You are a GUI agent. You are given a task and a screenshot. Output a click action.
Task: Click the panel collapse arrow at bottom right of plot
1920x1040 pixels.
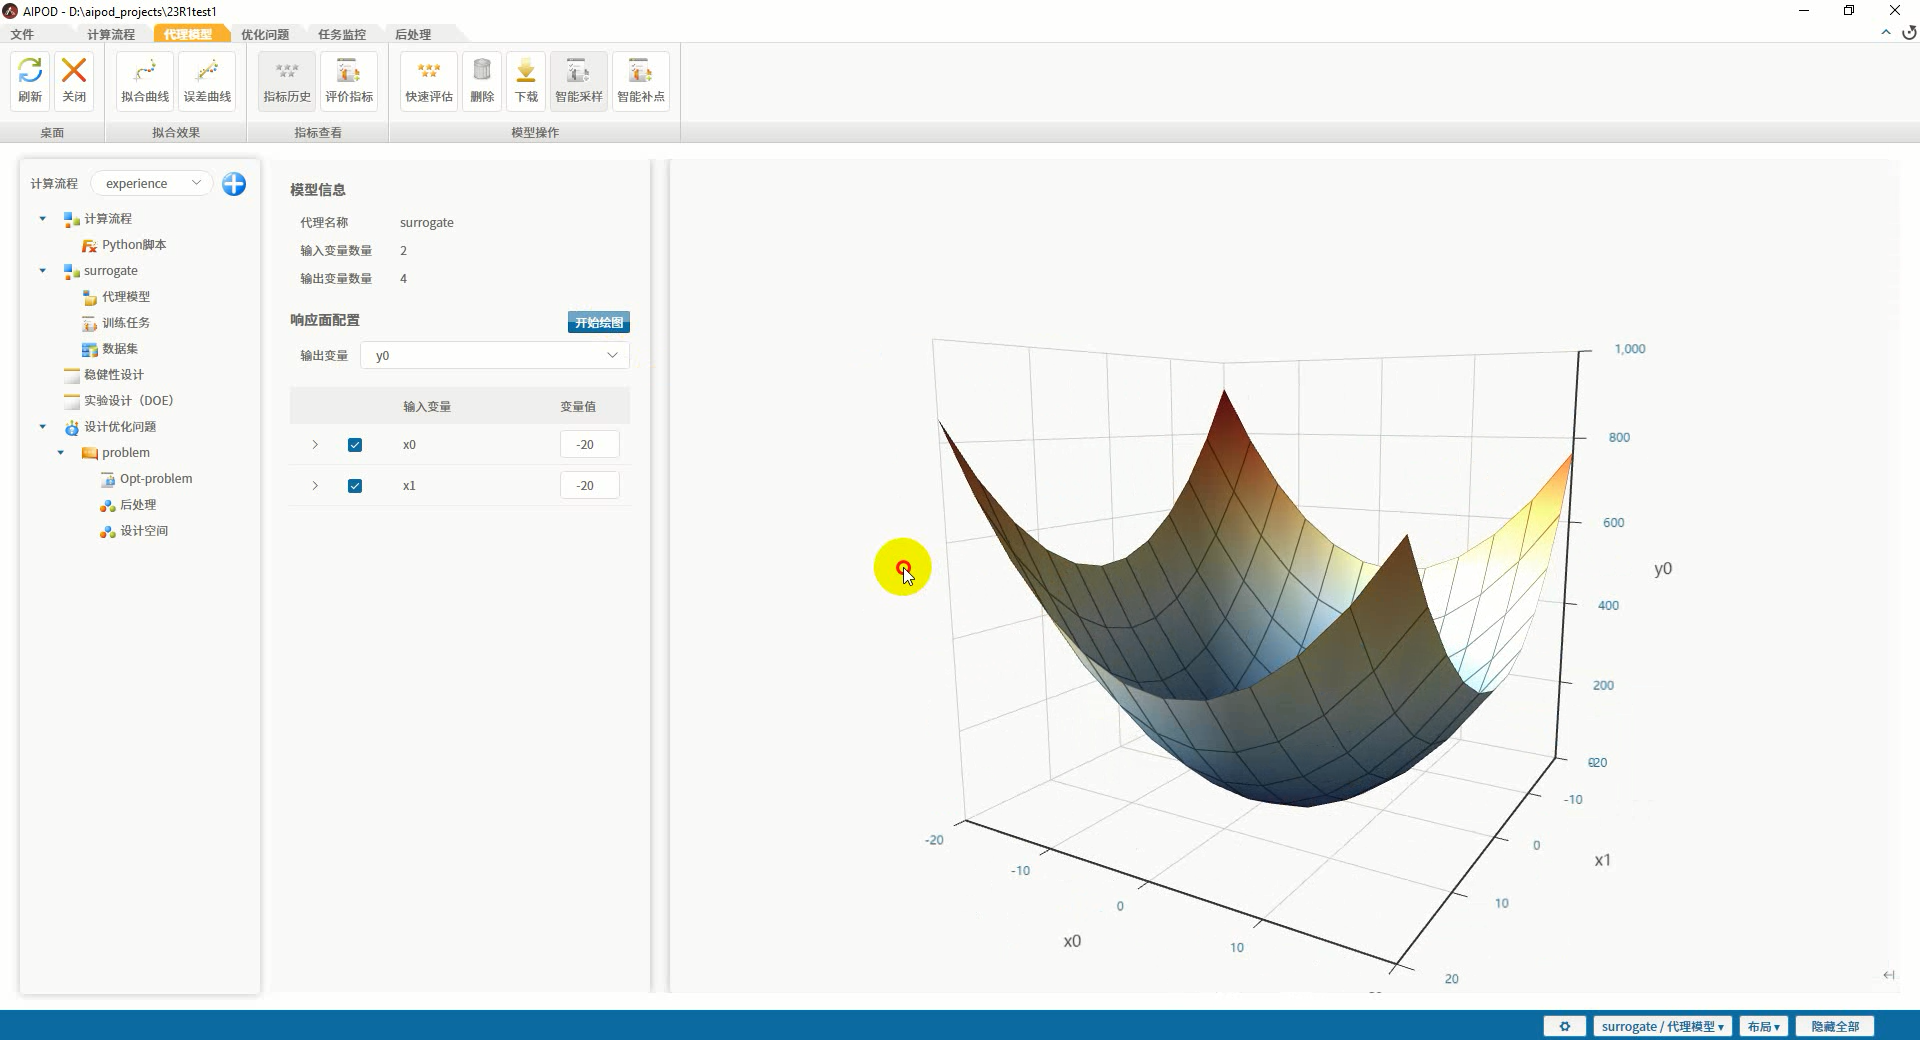(x=1889, y=975)
